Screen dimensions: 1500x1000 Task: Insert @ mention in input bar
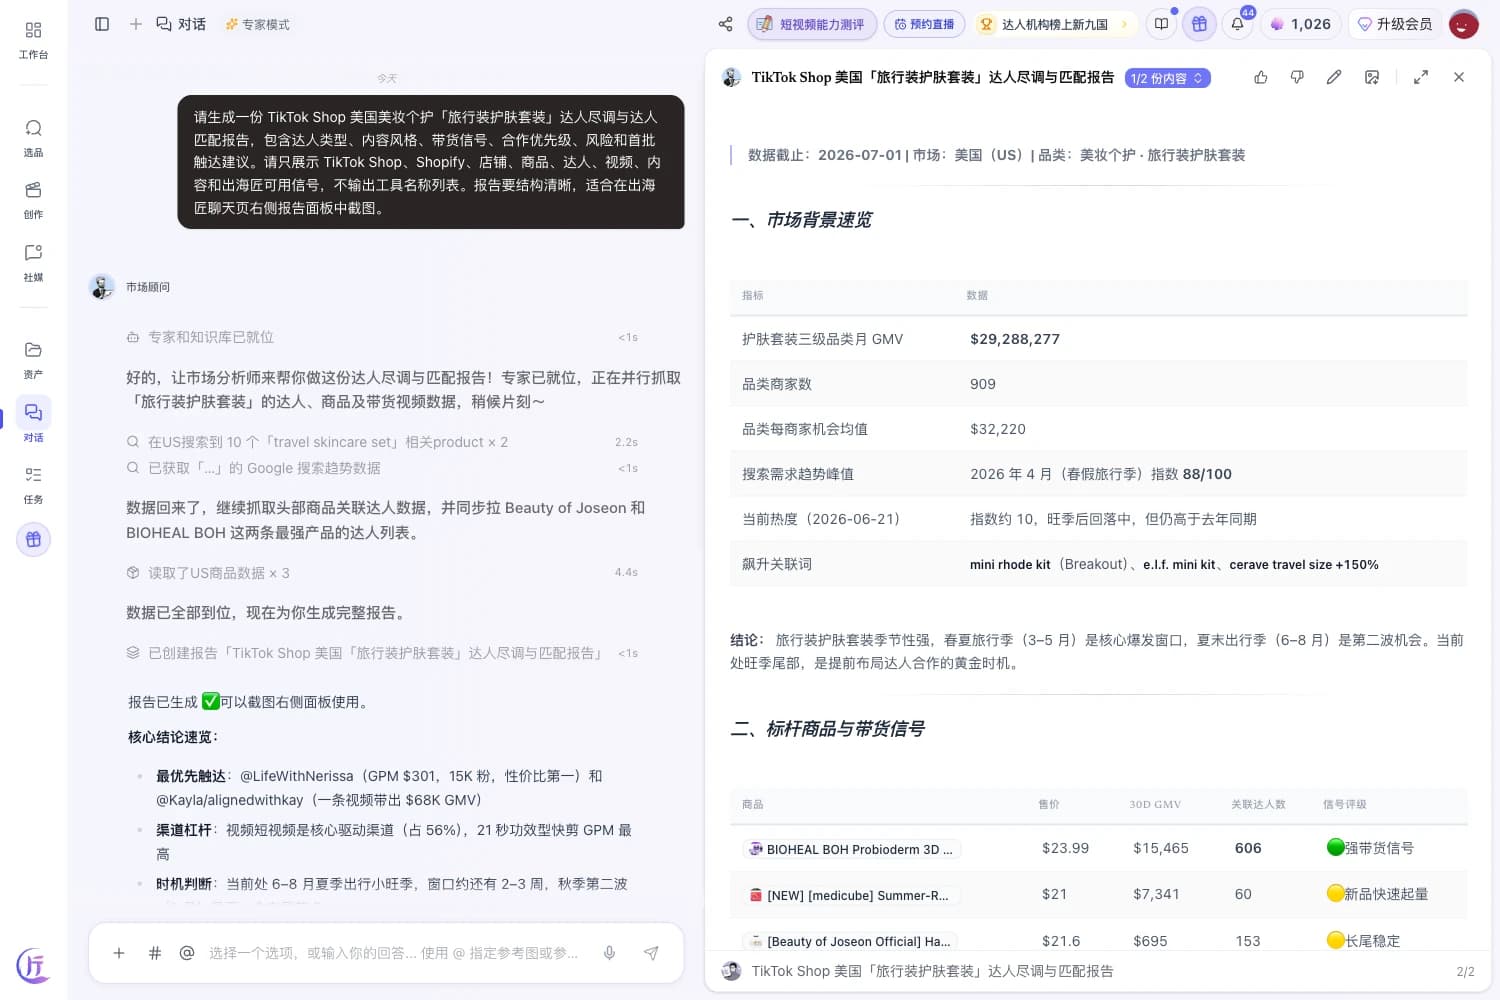tap(187, 953)
